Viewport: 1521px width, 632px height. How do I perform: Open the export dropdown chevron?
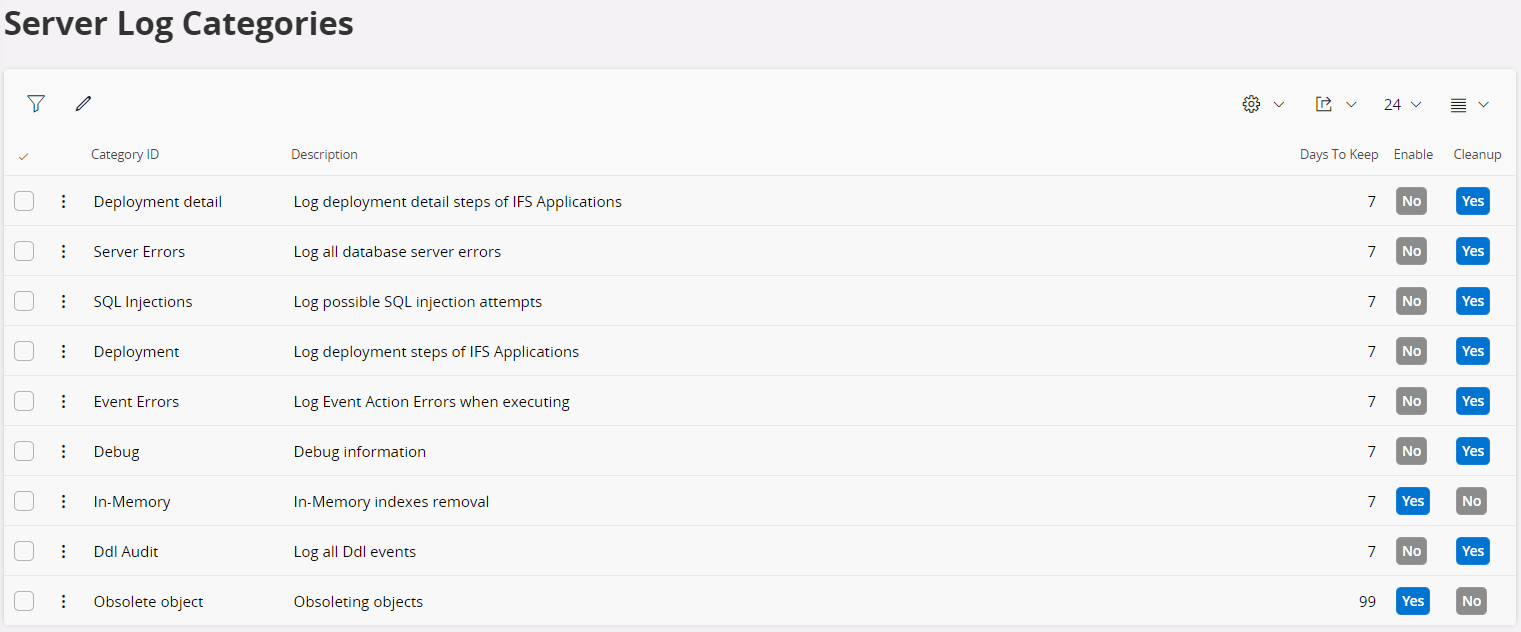point(1352,104)
